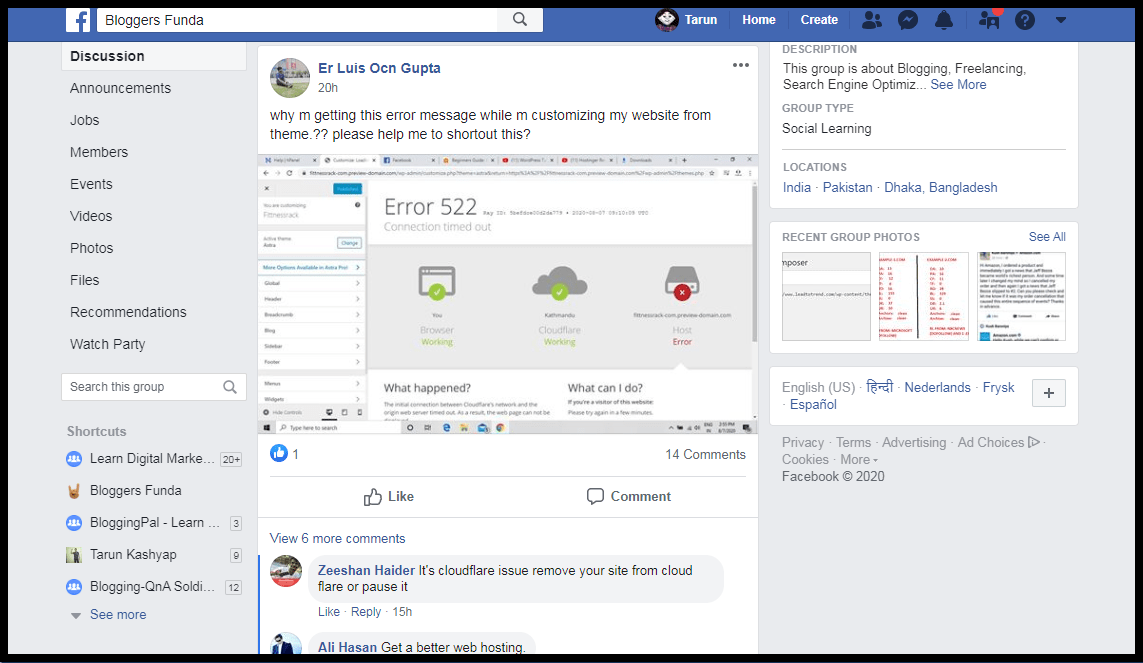Open the Members section
The width and height of the screenshot is (1143, 663).
99,152
